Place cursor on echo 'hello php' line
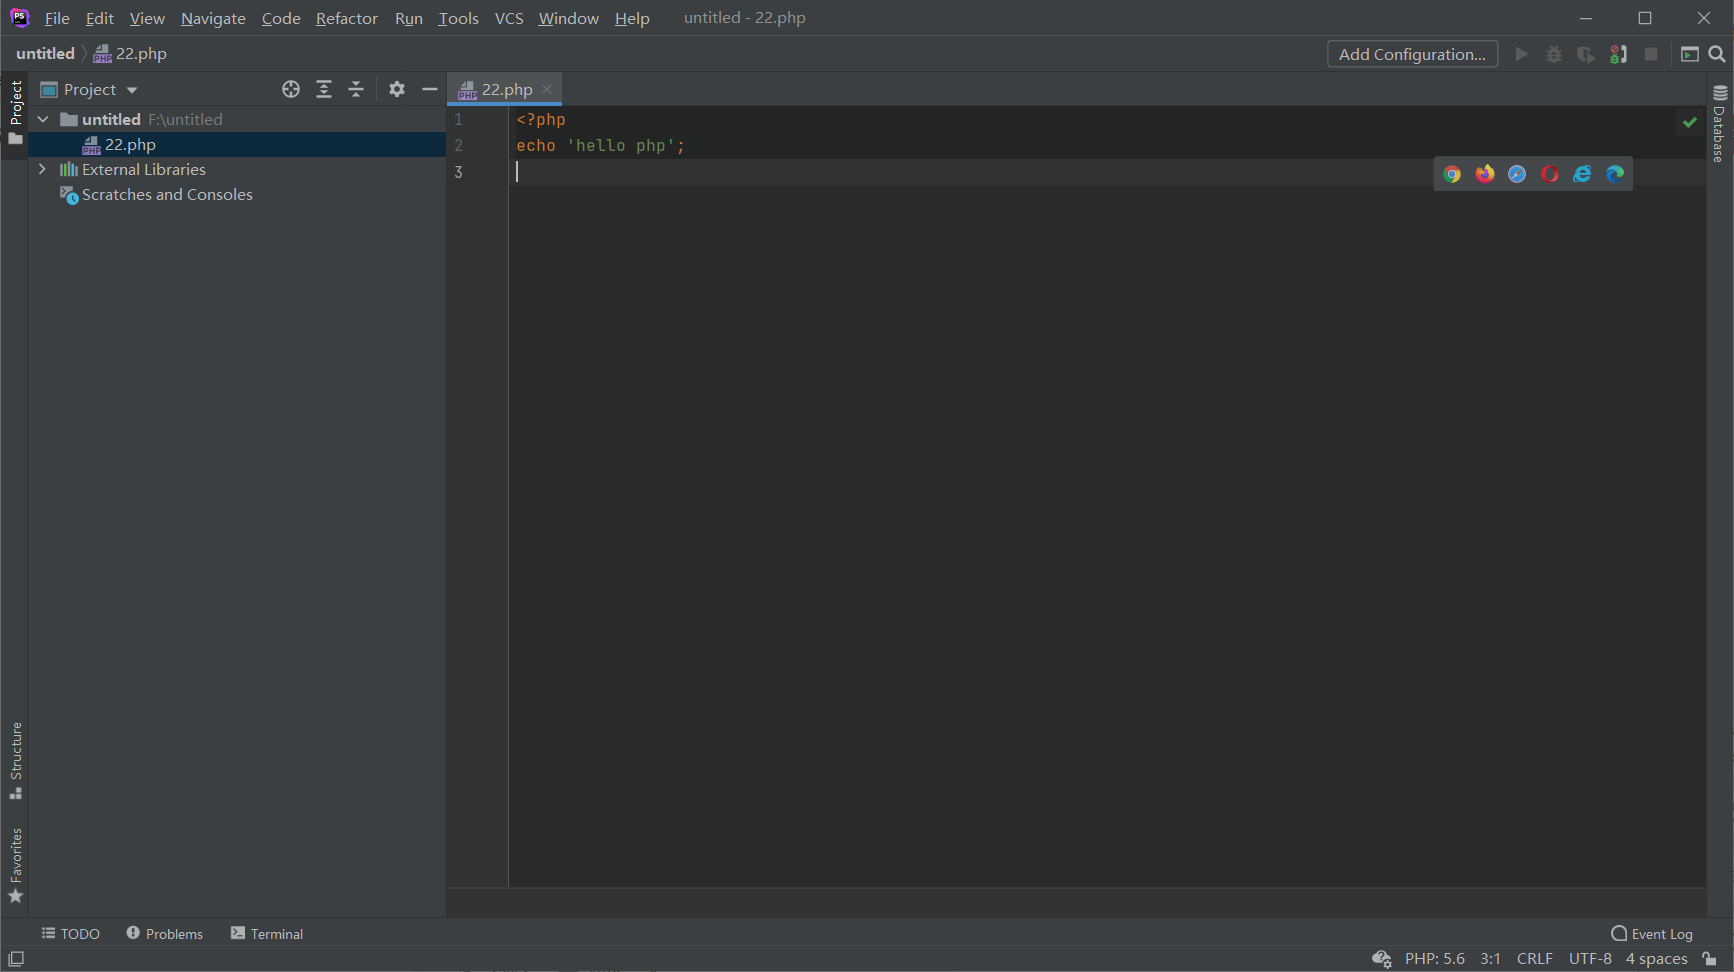The height and width of the screenshot is (972, 1734). point(600,146)
